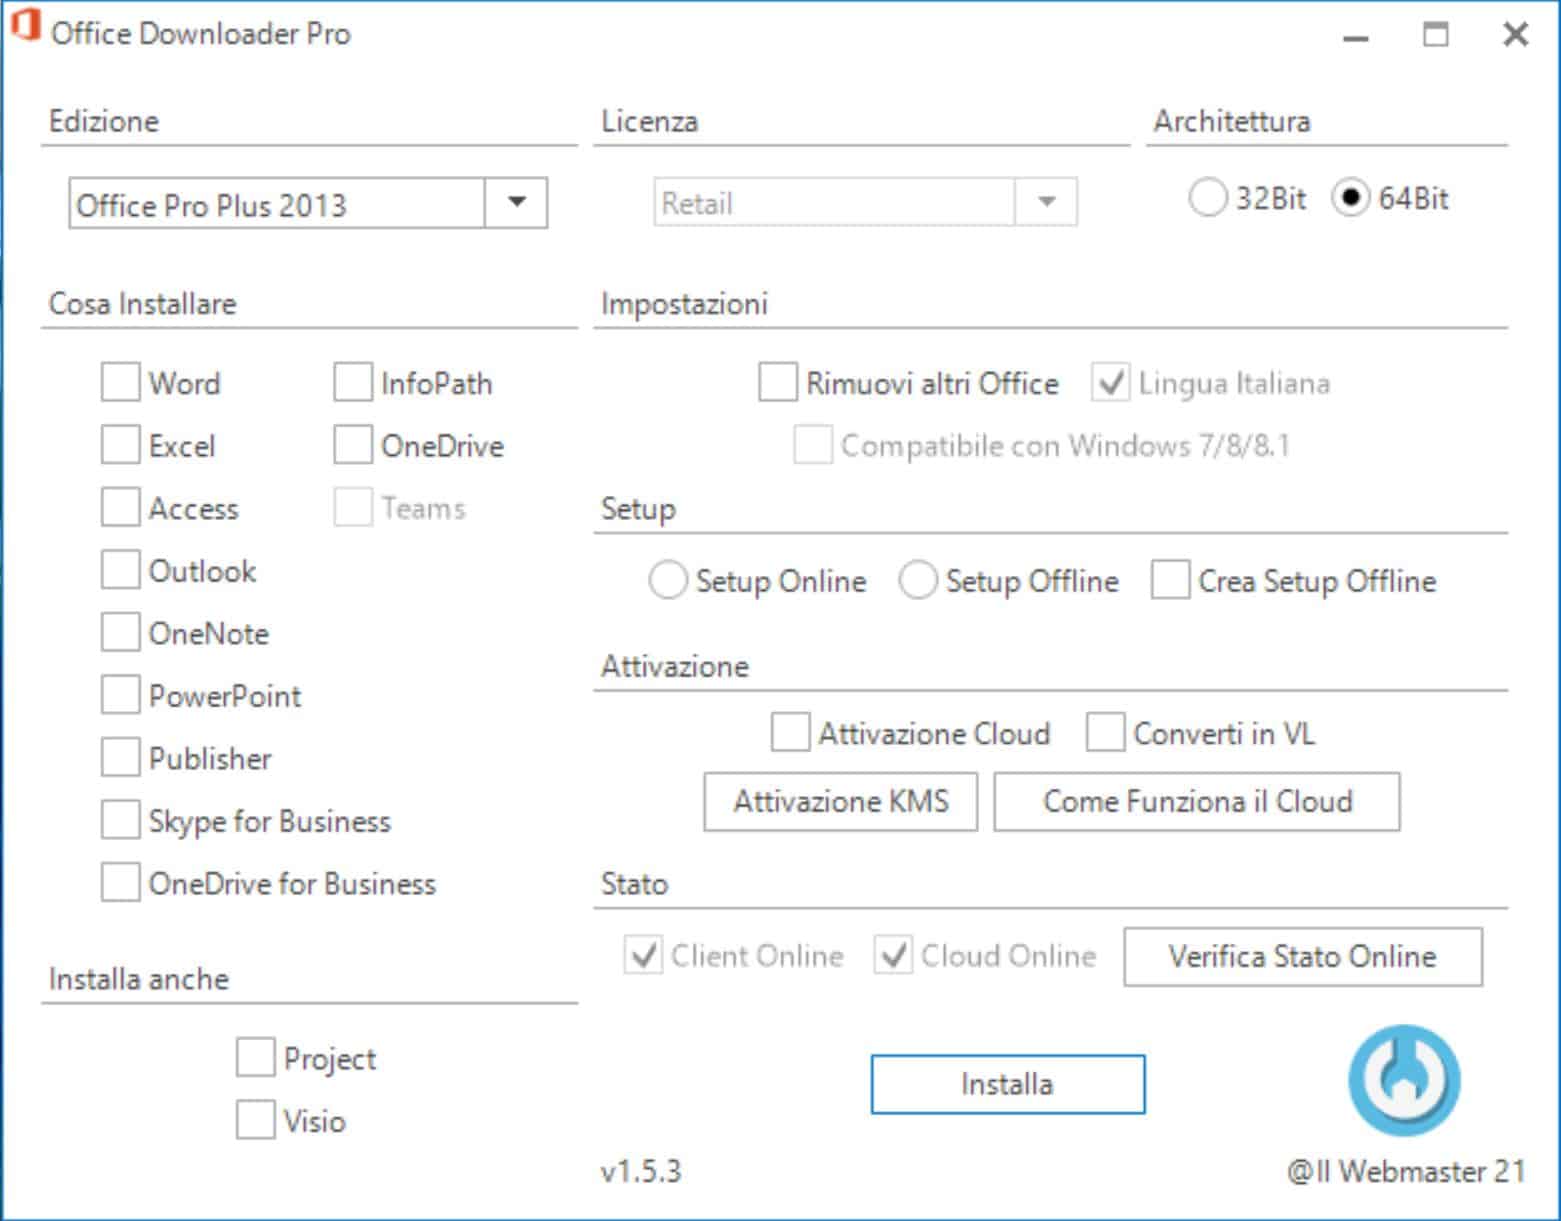The height and width of the screenshot is (1221, 1561).
Task: Check Compatibile con Windows 7/8/8.1
Action: point(812,445)
